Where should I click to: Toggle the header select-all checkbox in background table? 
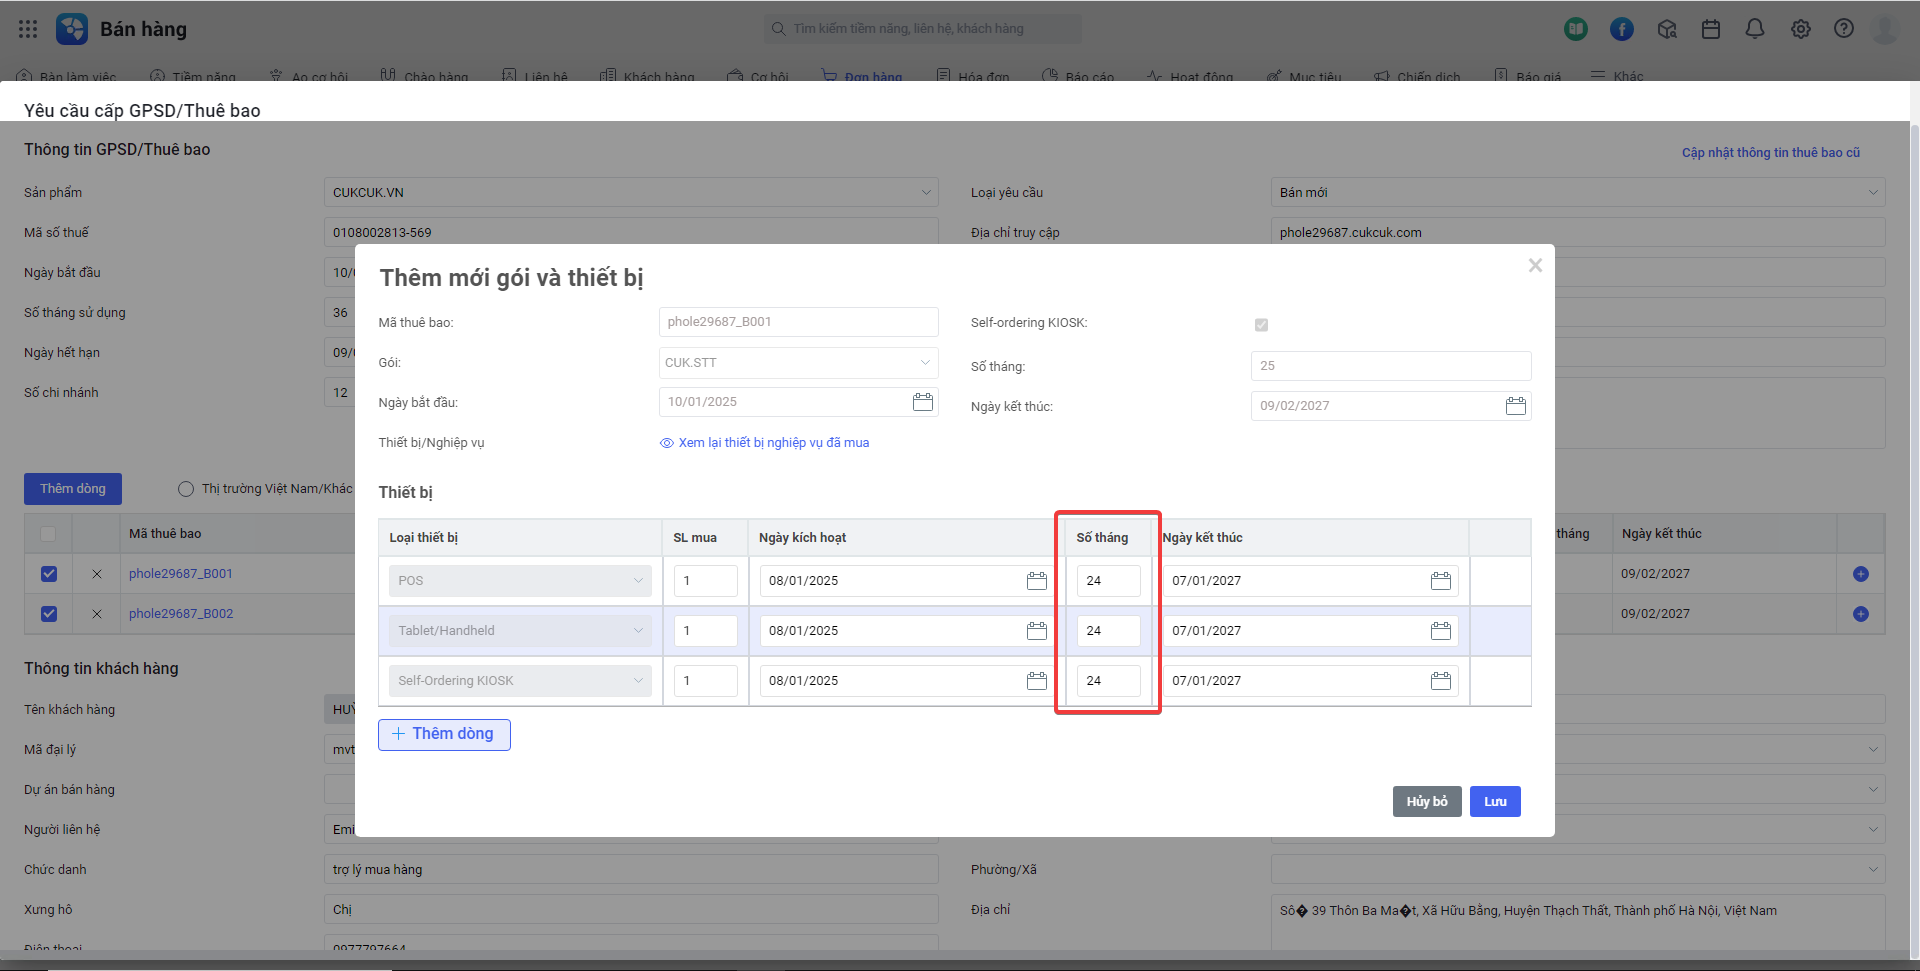pos(48,534)
